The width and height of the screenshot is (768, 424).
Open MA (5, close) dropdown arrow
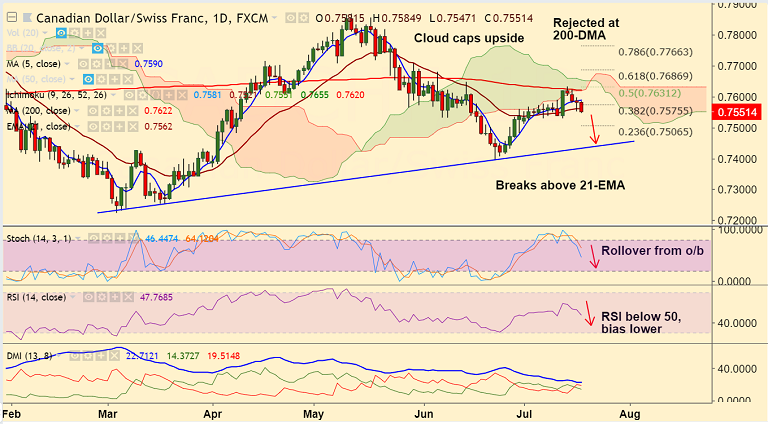tap(67, 64)
